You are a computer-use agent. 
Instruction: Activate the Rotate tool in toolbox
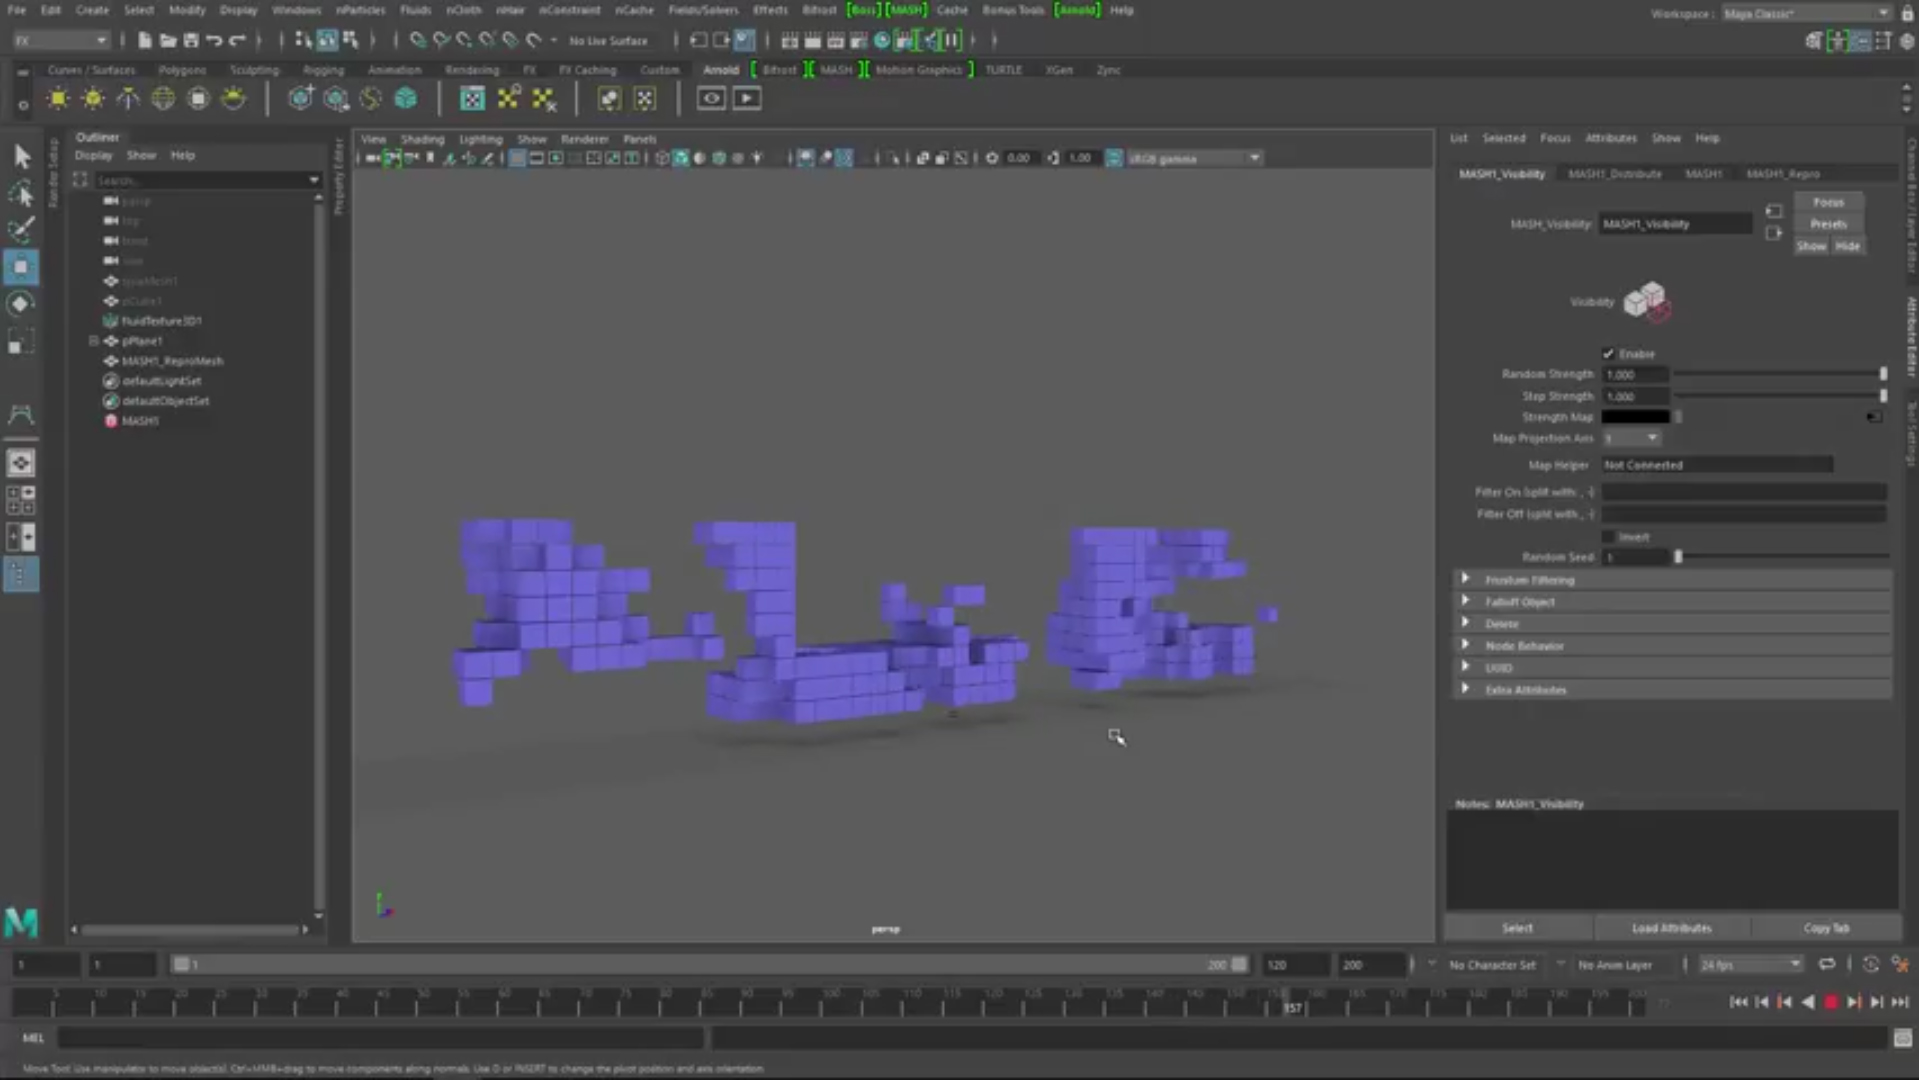pyautogui.click(x=21, y=304)
